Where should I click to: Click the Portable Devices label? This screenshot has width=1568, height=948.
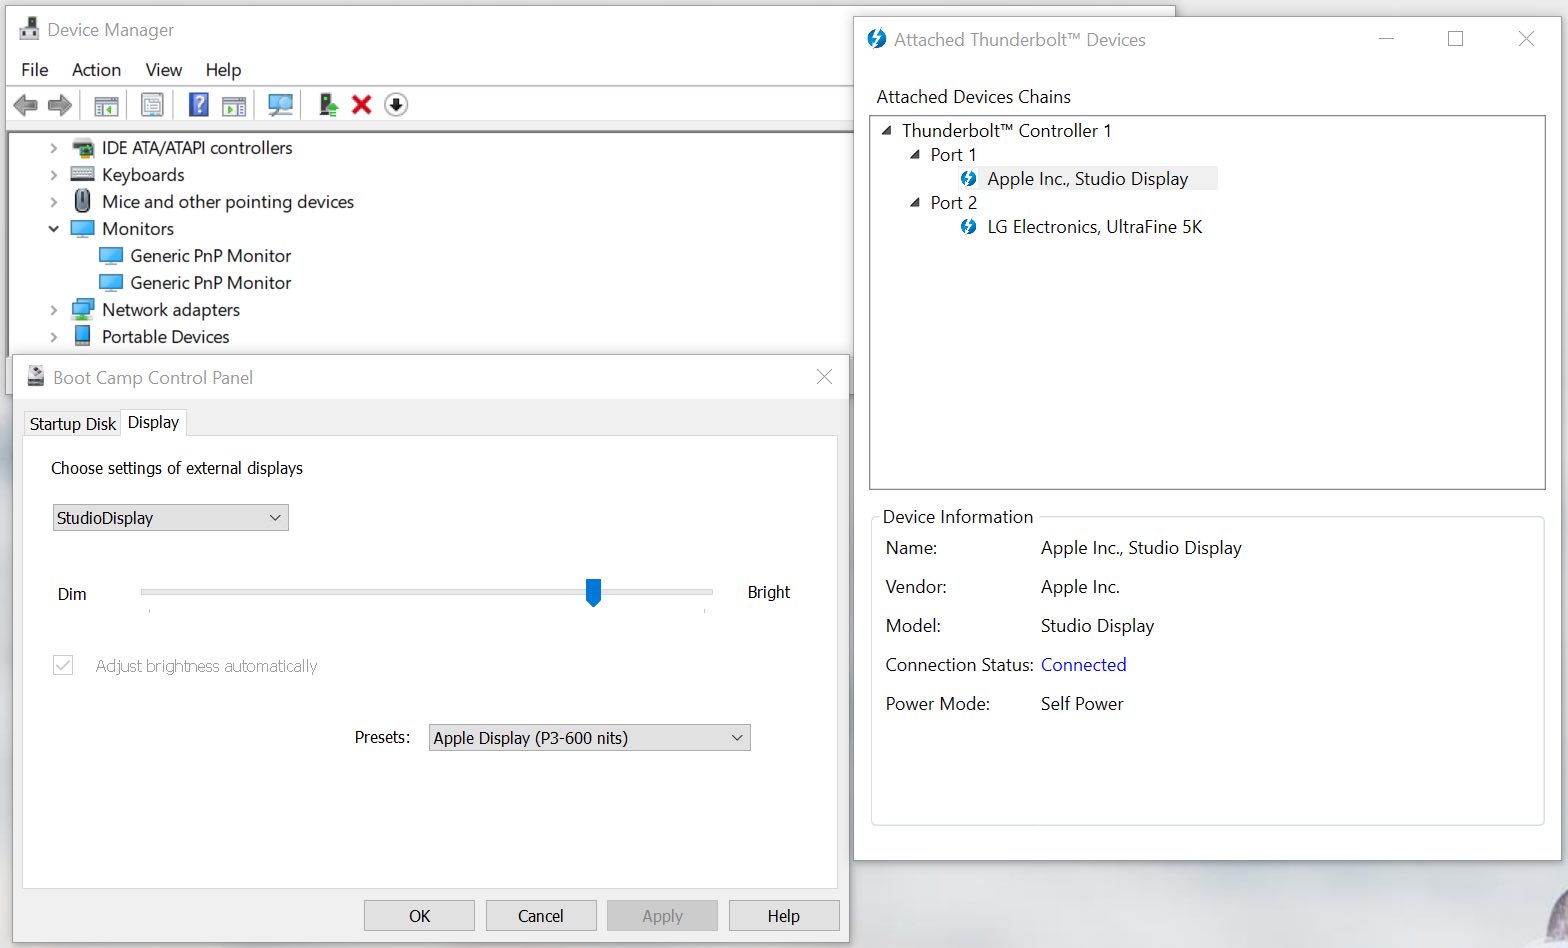coord(166,337)
